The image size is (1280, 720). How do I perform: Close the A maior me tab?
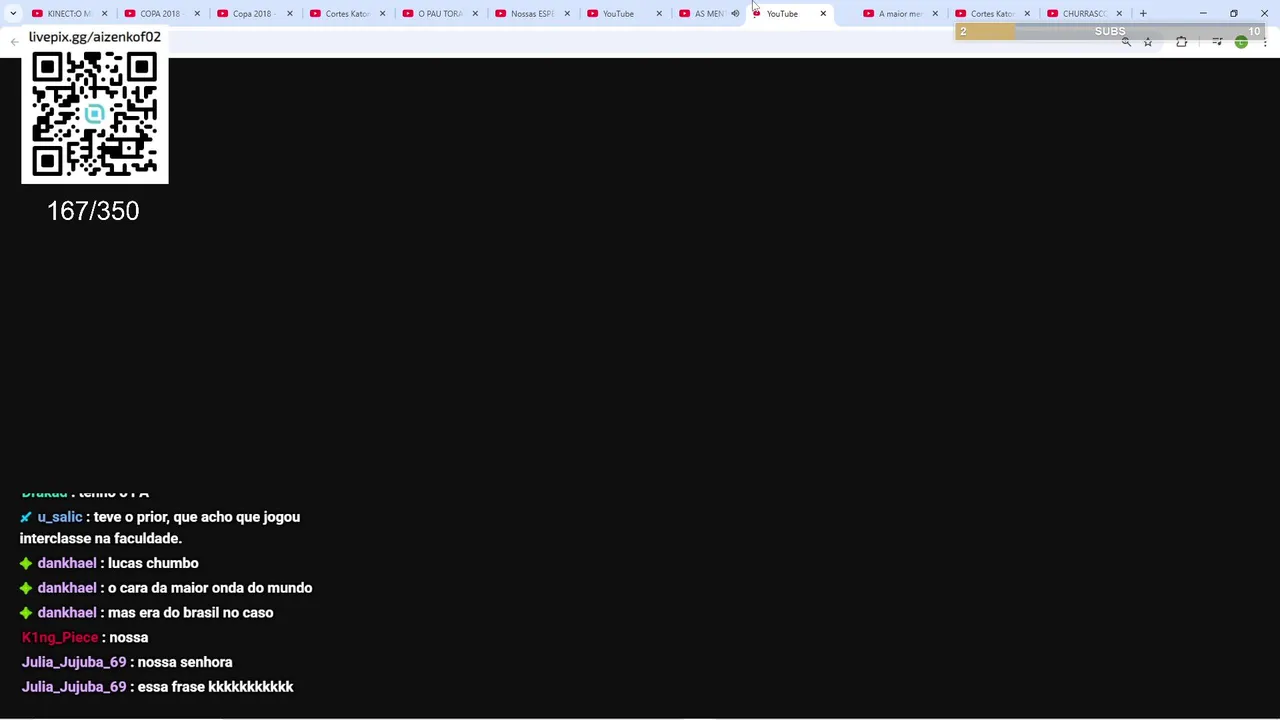(935, 14)
